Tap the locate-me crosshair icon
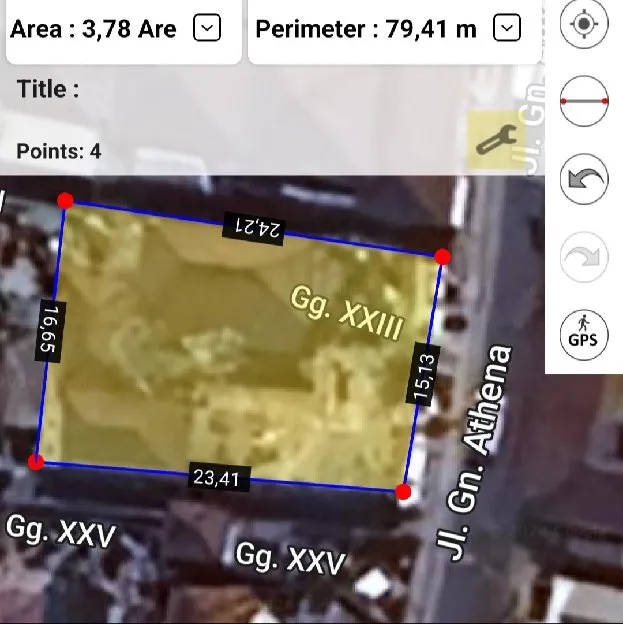The height and width of the screenshot is (624, 623). [x=584, y=23]
